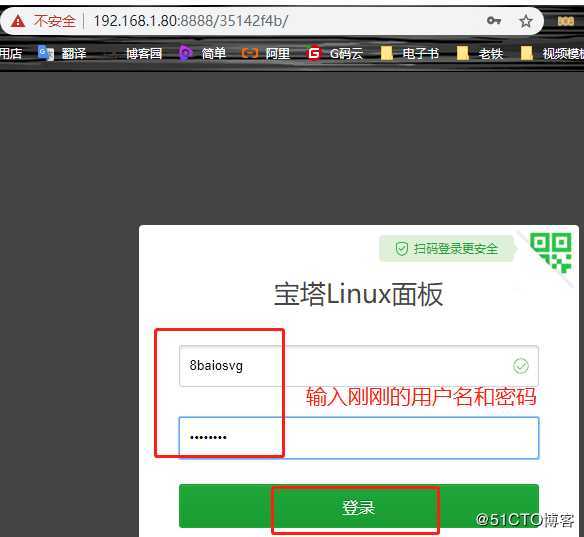Click the Google Translate icon in bookmarks
Viewport: 584px width, 537px height.
[x=46, y=53]
